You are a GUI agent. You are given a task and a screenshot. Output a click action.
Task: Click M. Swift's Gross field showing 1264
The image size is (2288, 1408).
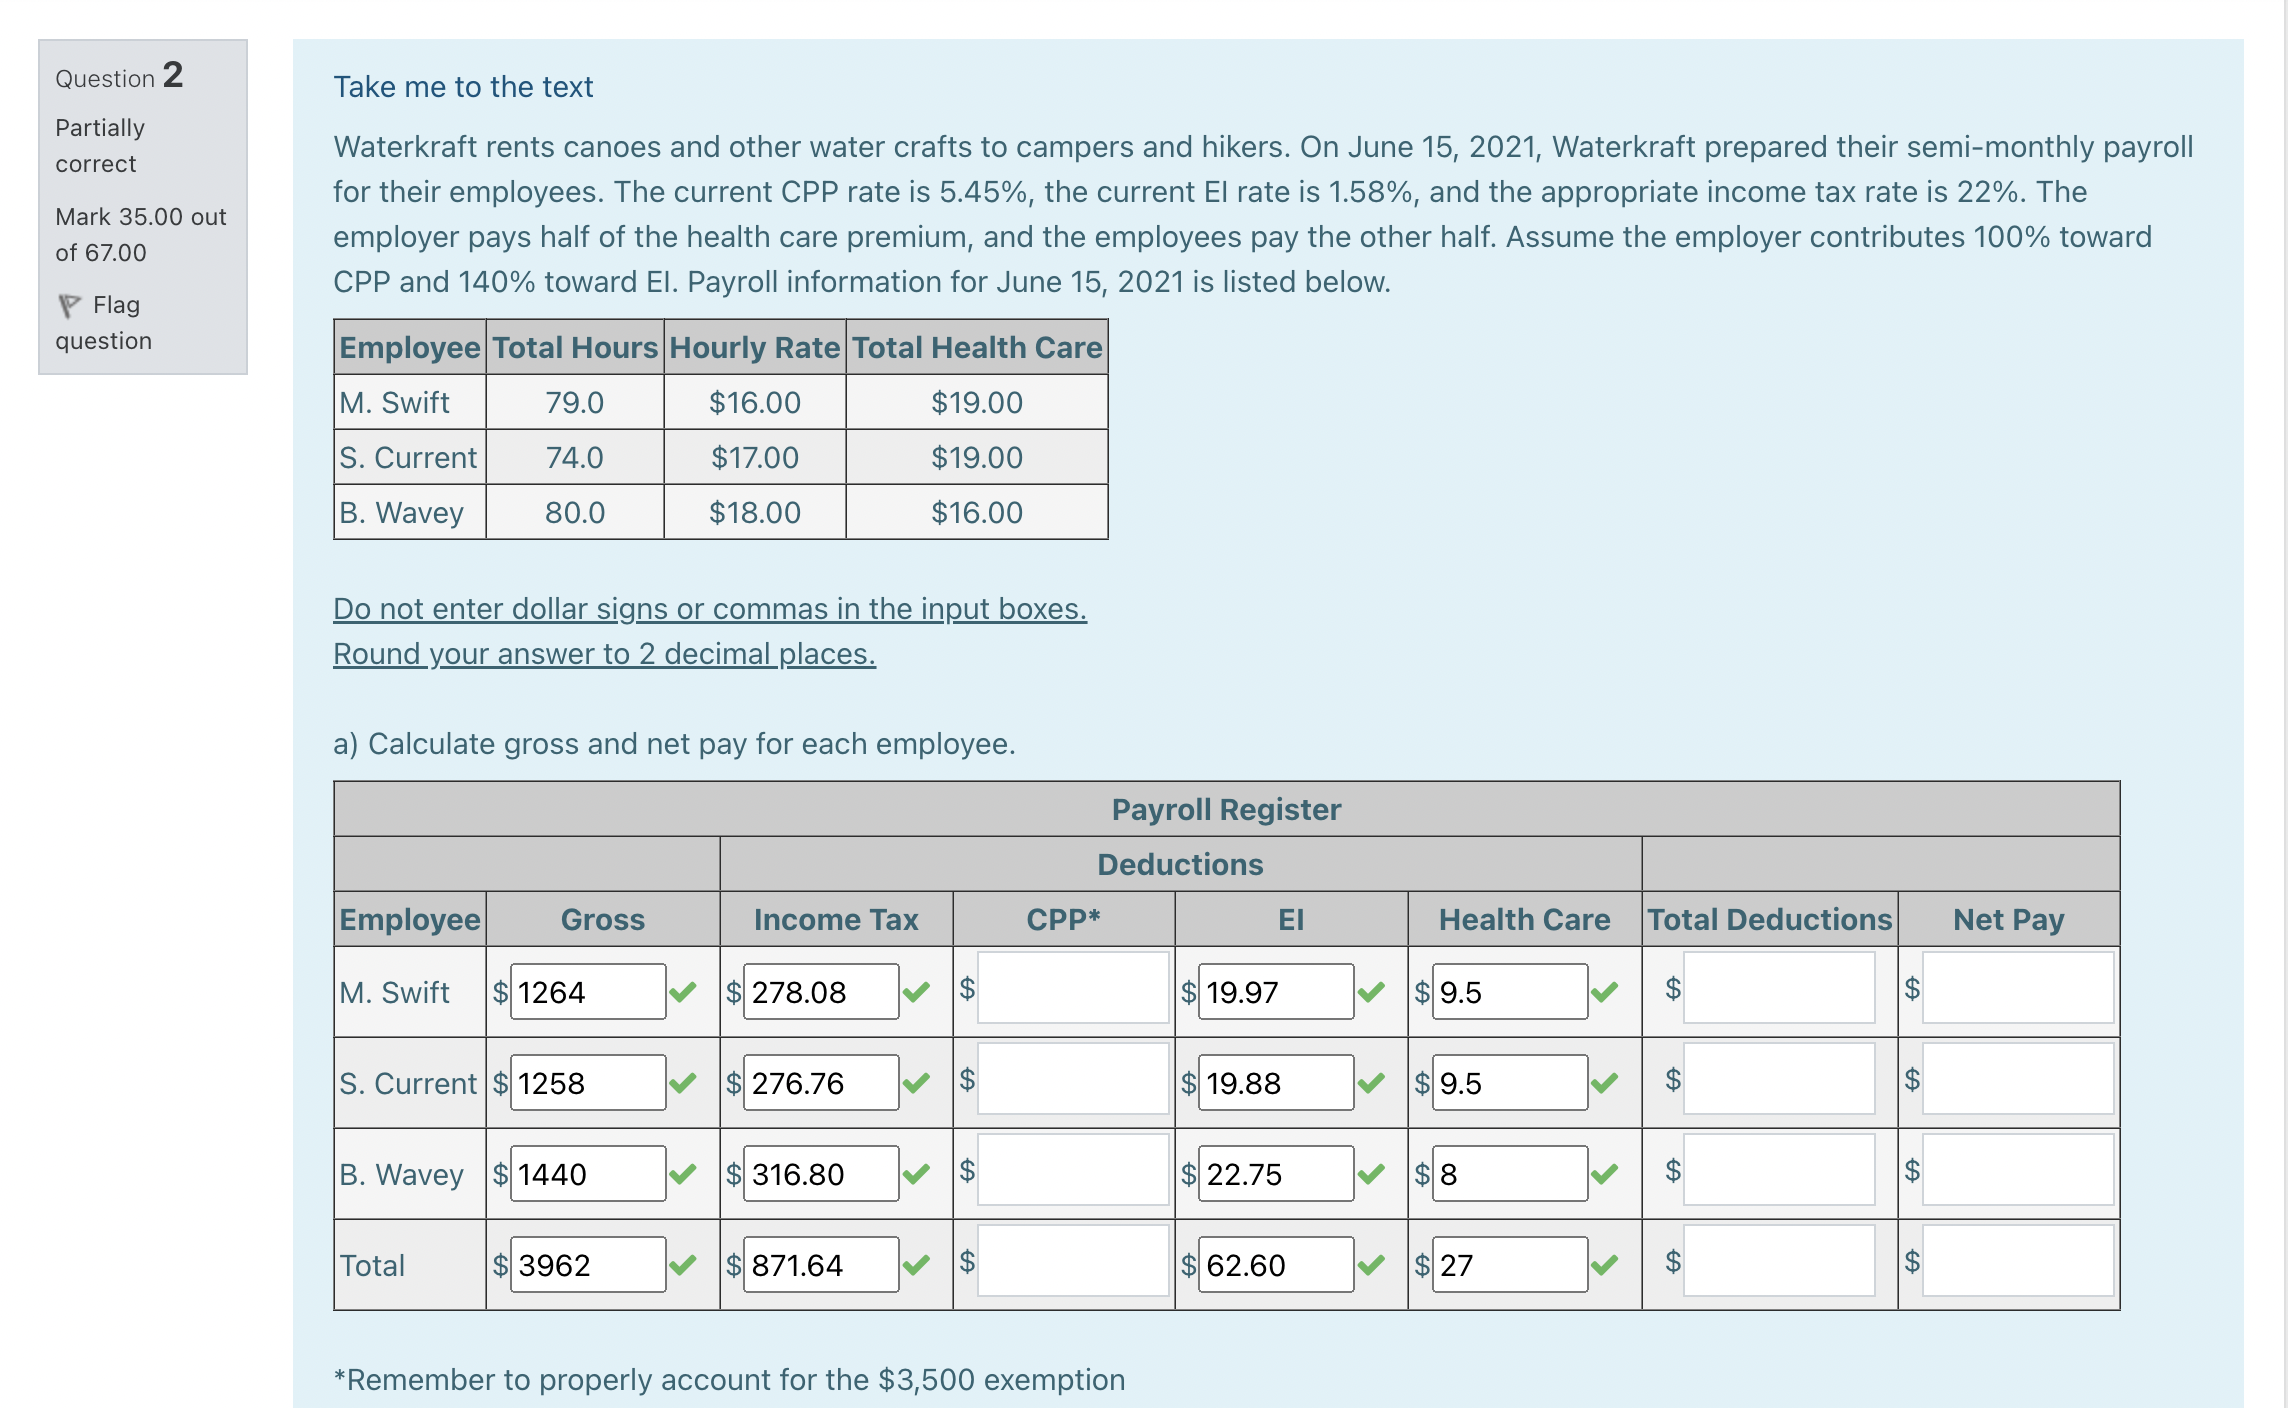tap(587, 992)
